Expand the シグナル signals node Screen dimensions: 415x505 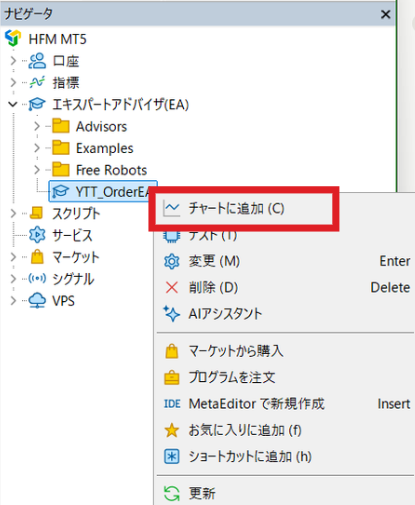[x=13, y=278]
